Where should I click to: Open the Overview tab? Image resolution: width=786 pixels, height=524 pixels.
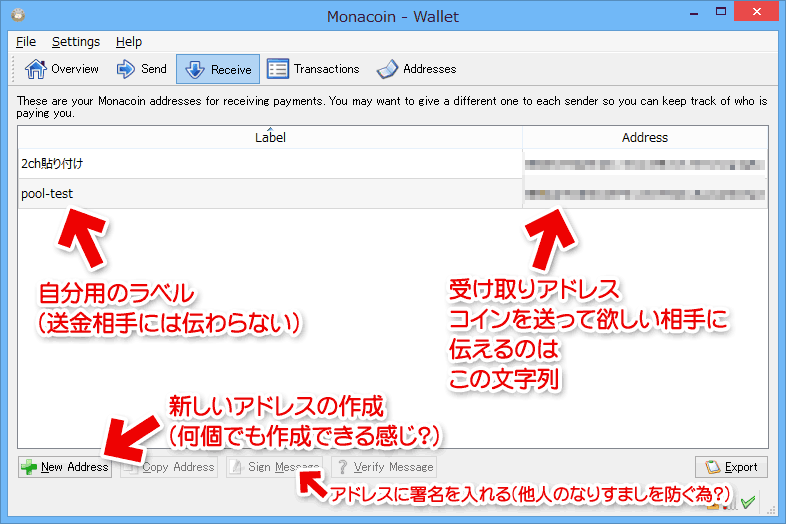[62, 69]
